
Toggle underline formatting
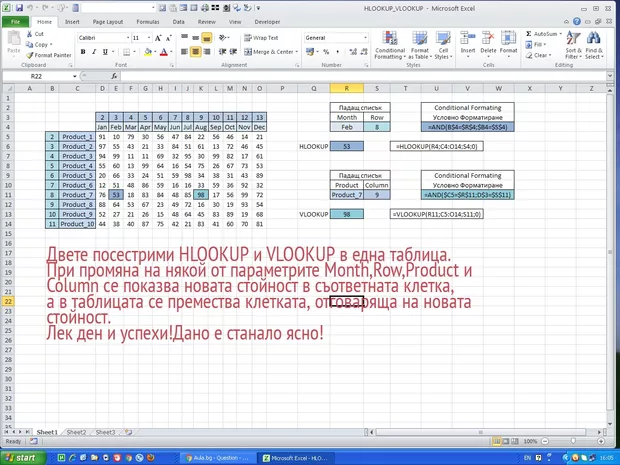coord(105,52)
